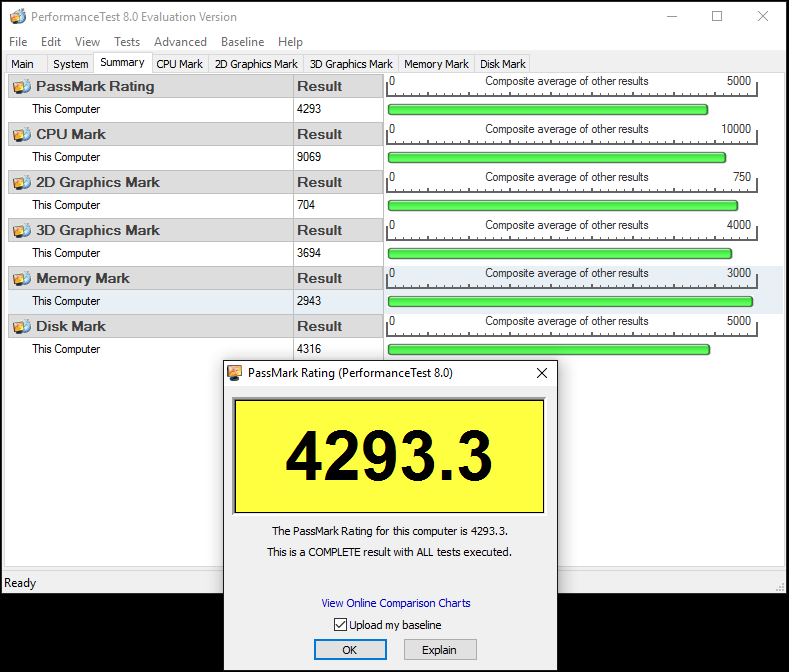789x672 pixels.
Task: Click the 2D Graphics Mark row icon
Action: tap(22, 182)
